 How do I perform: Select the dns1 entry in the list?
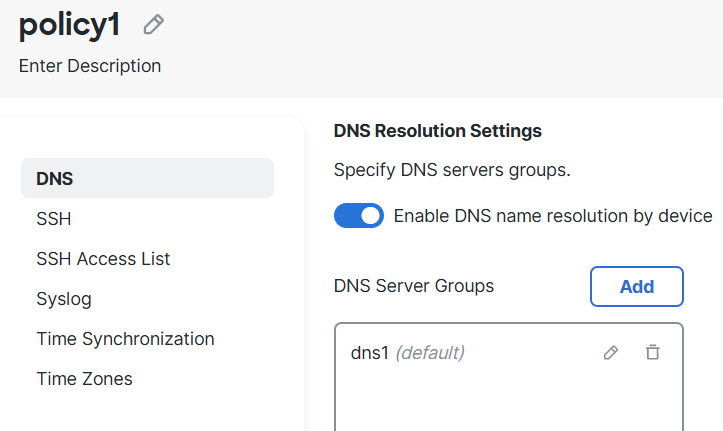[369, 352]
